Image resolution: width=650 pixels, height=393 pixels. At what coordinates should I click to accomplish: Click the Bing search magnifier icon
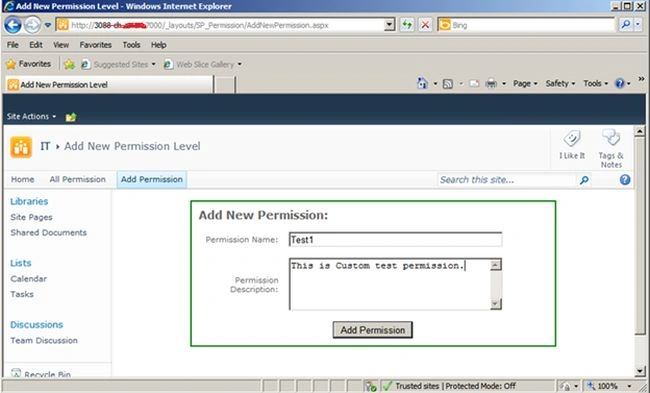coord(625,25)
